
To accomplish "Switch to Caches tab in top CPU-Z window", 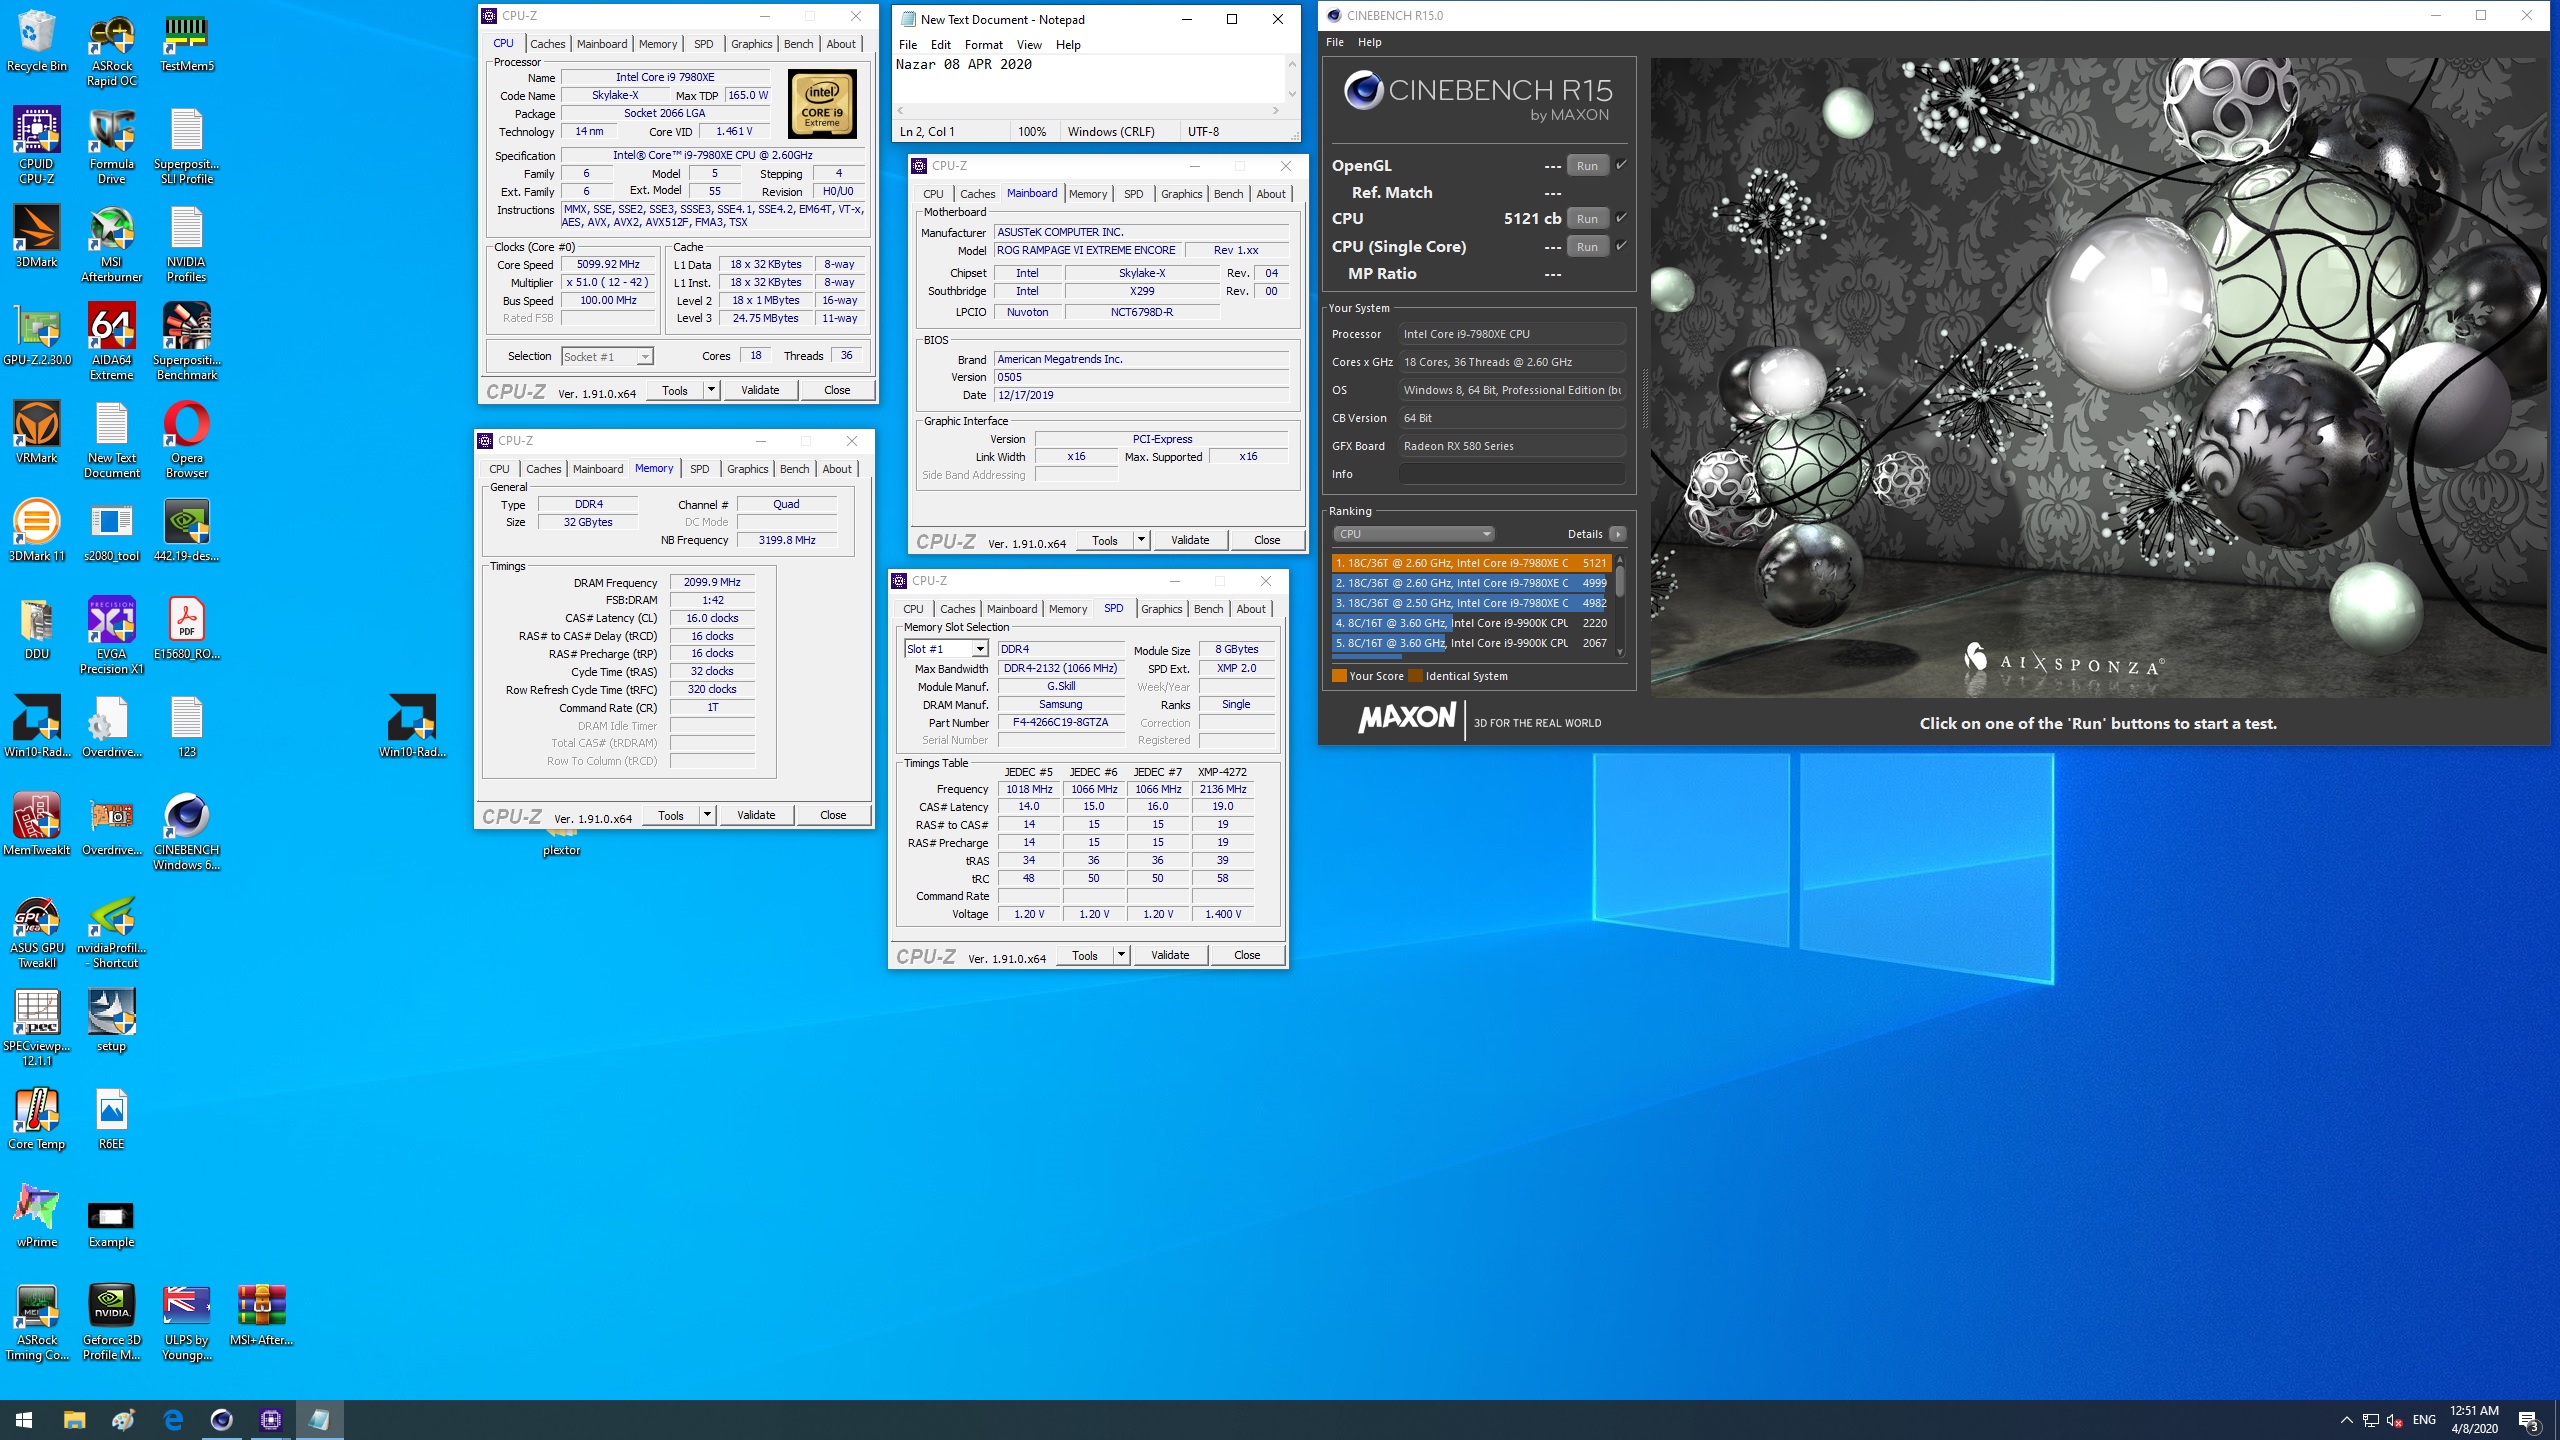I will coord(547,44).
